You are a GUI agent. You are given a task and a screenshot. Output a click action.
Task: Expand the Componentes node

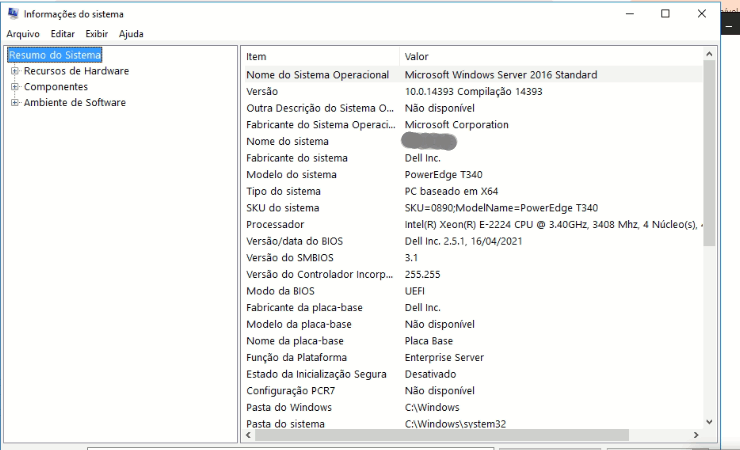[15, 87]
